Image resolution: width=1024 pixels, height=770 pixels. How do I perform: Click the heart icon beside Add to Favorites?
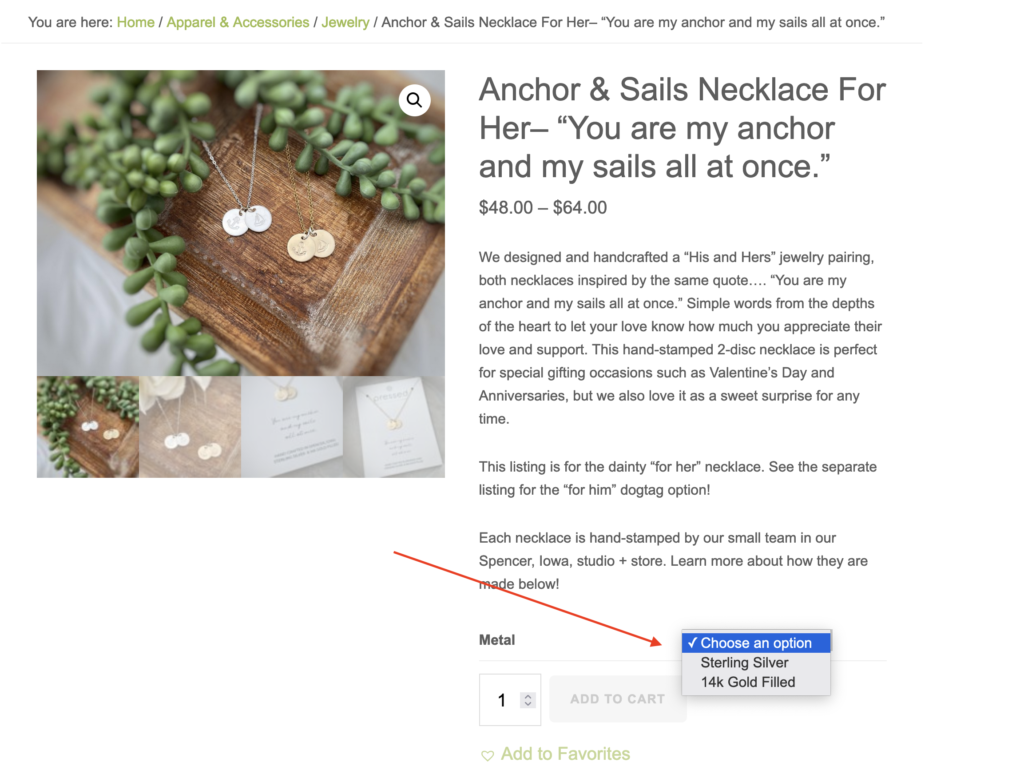[x=487, y=755]
